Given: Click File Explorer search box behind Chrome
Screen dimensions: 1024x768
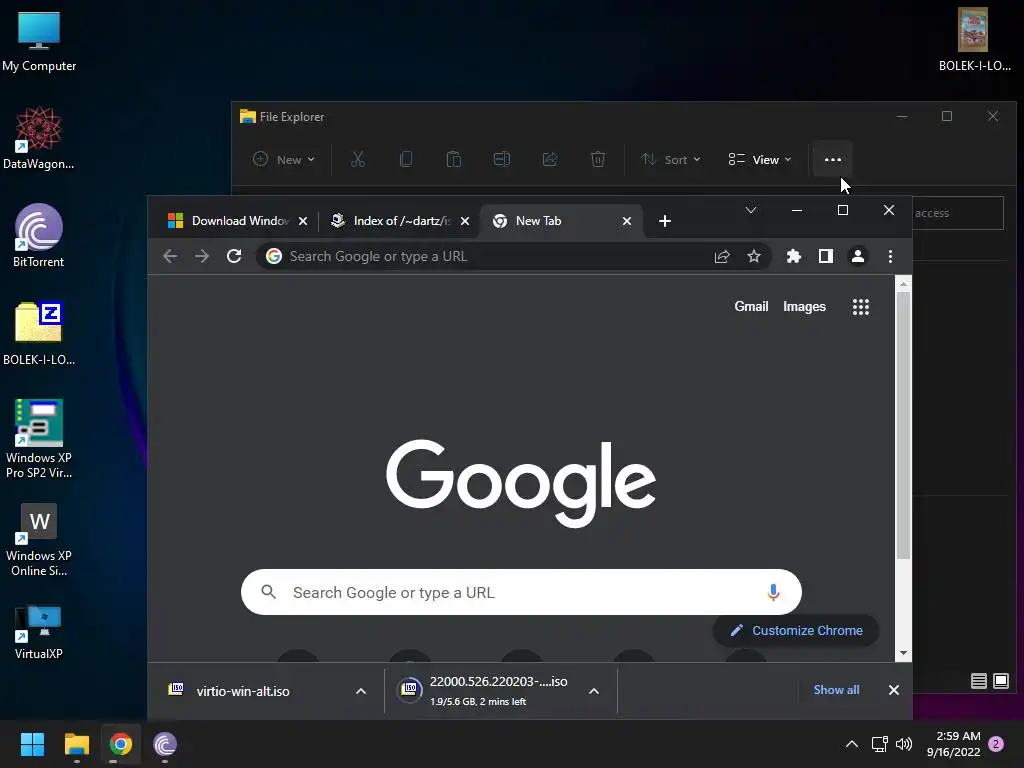Looking at the screenshot, I should pyautogui.click(x=957, y=213).
